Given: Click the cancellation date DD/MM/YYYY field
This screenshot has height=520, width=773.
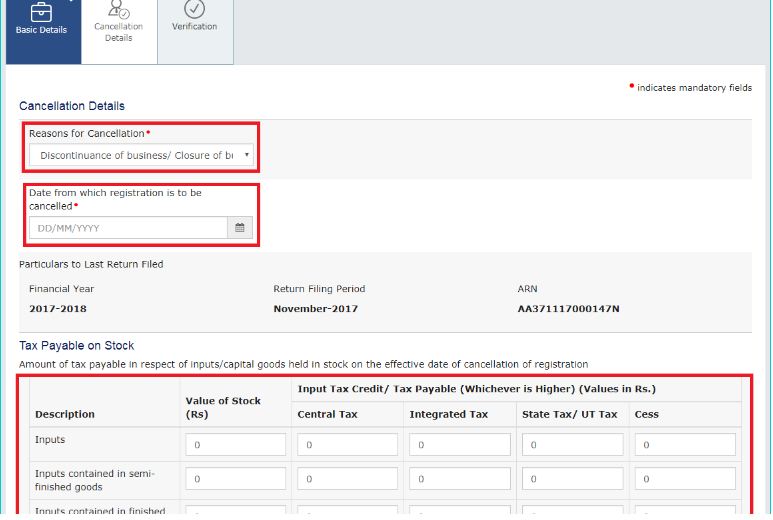Looking at the screenshot, I should [128, 228].
